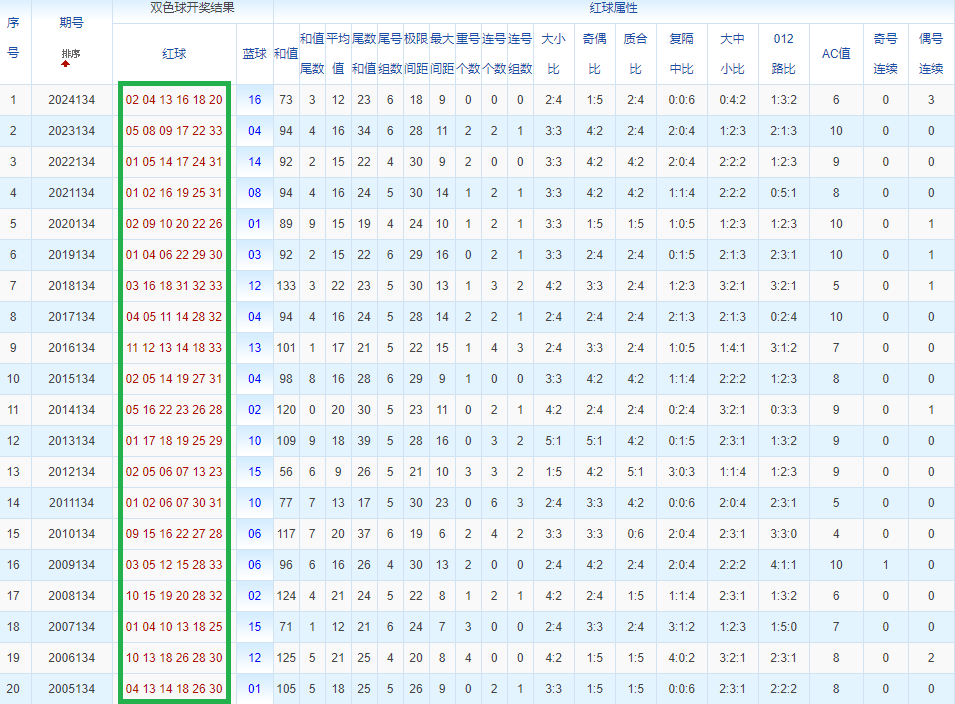Select issue number 2008134
This screenshot has height=704, width=955.
(72, 596)
